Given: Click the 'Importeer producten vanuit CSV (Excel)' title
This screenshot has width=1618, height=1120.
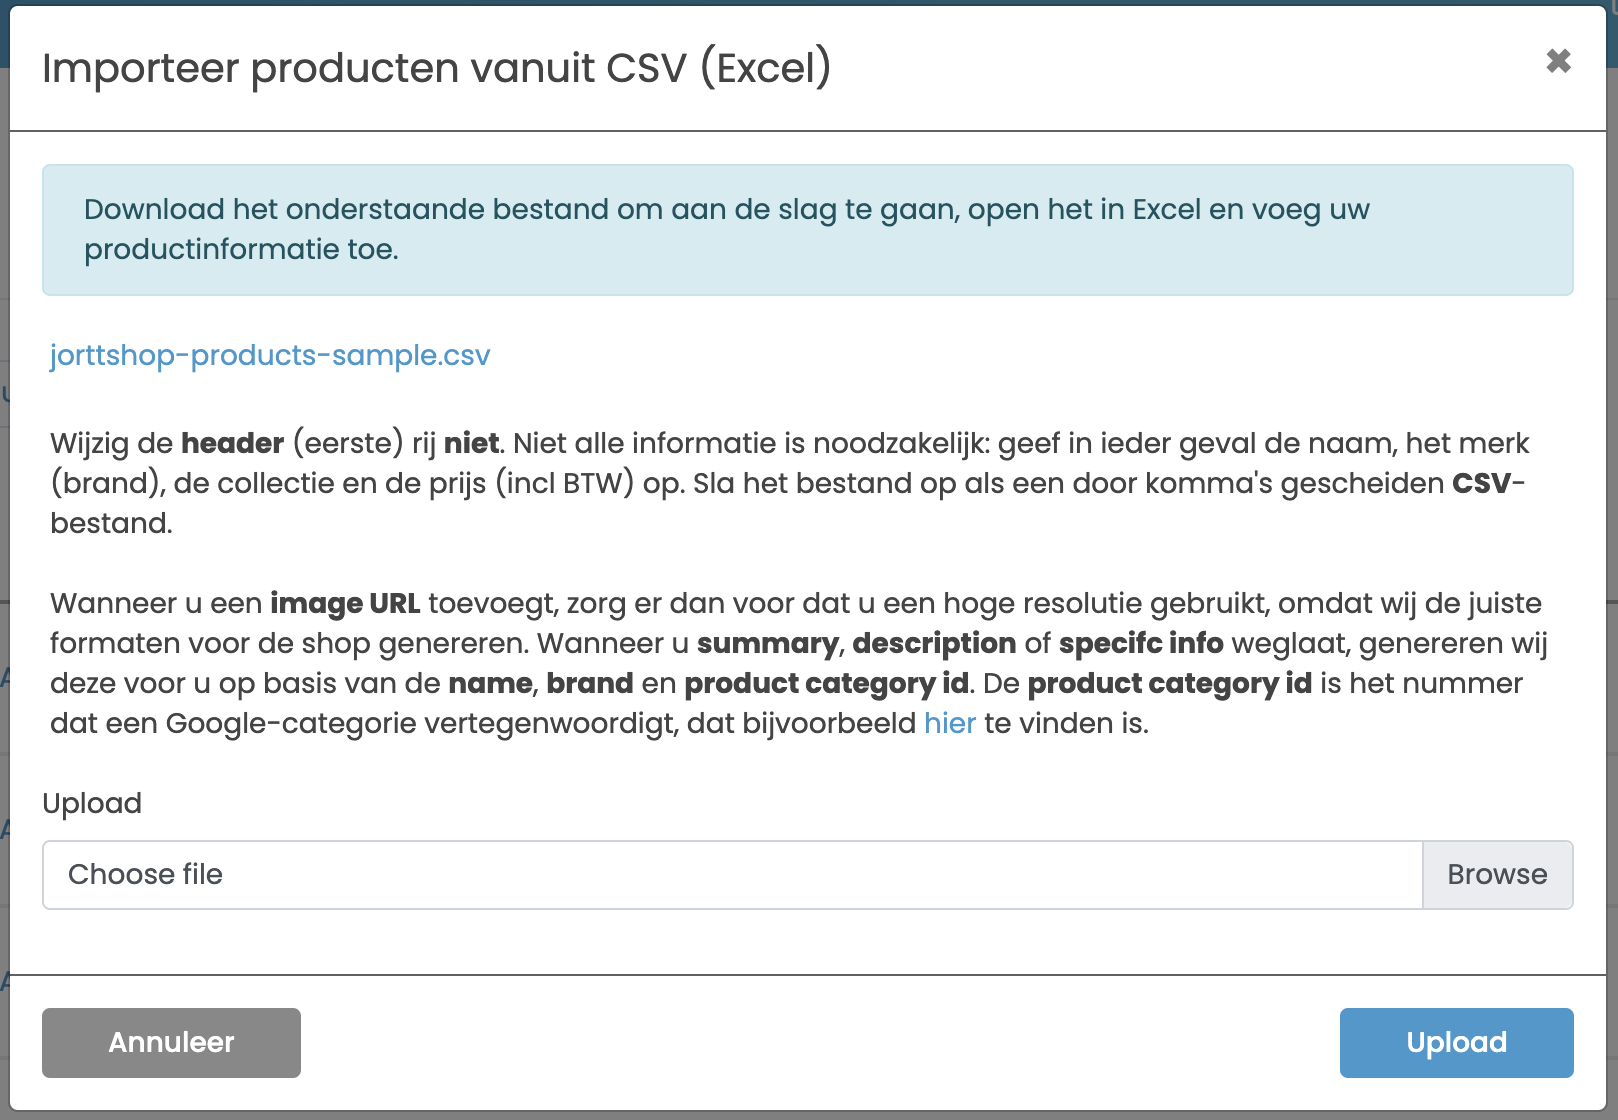Looking at the screenshot, I should tap(436, 68).
